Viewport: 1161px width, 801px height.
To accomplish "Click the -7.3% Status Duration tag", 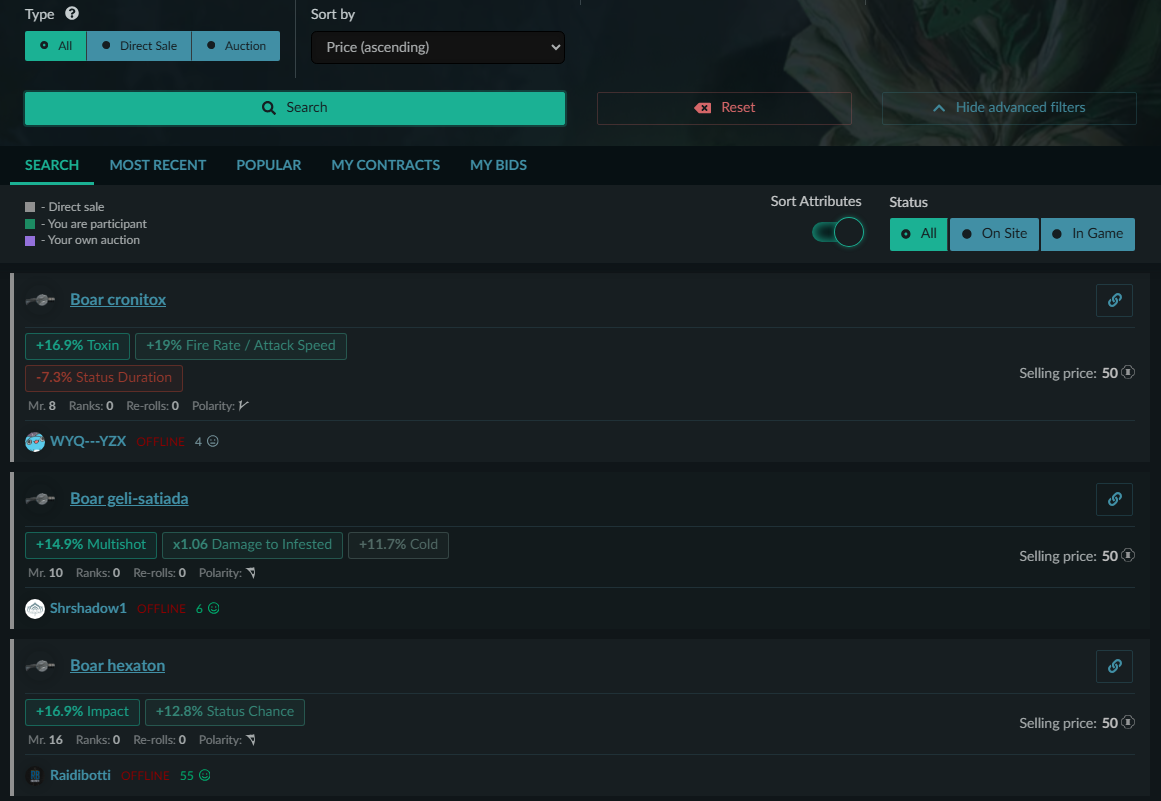I will 104,378.
